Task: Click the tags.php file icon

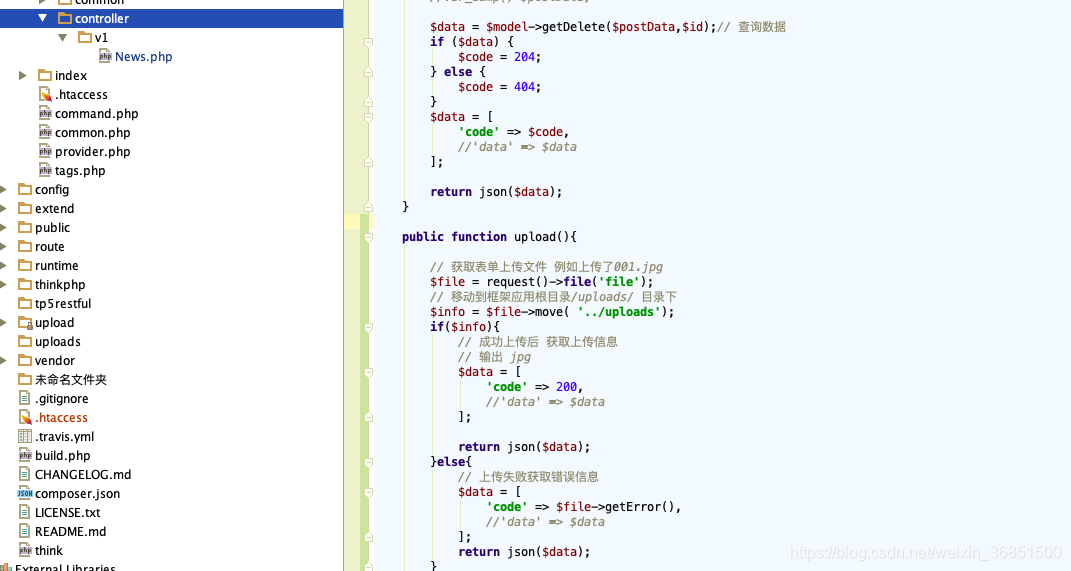Action: (x=45, y=170)
